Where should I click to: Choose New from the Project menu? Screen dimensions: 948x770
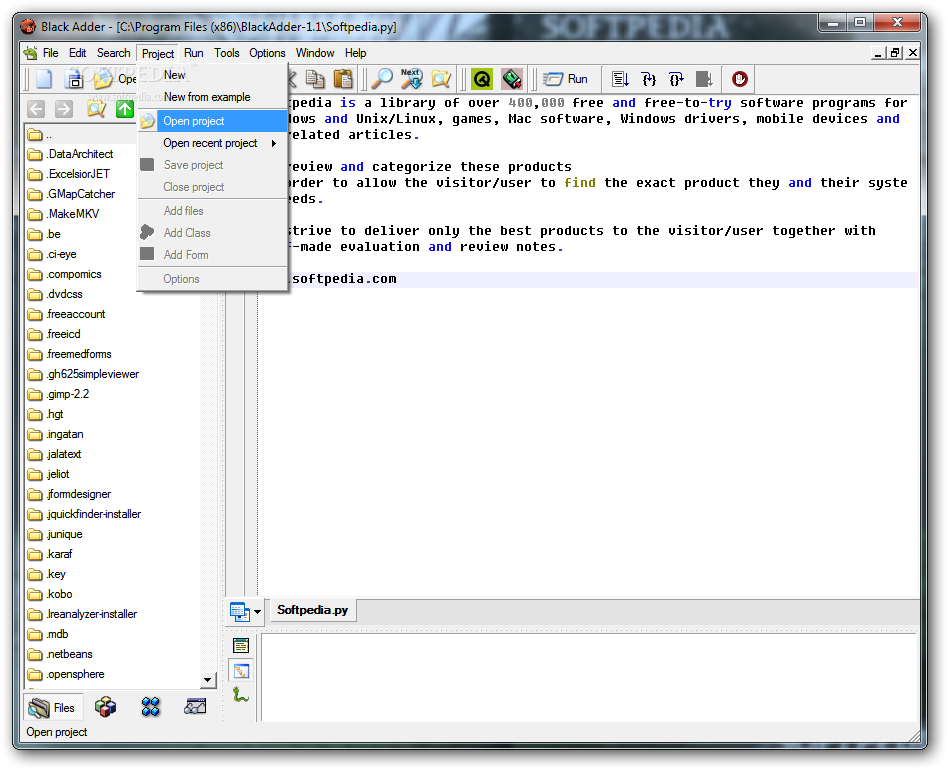(x=213, y=75)
